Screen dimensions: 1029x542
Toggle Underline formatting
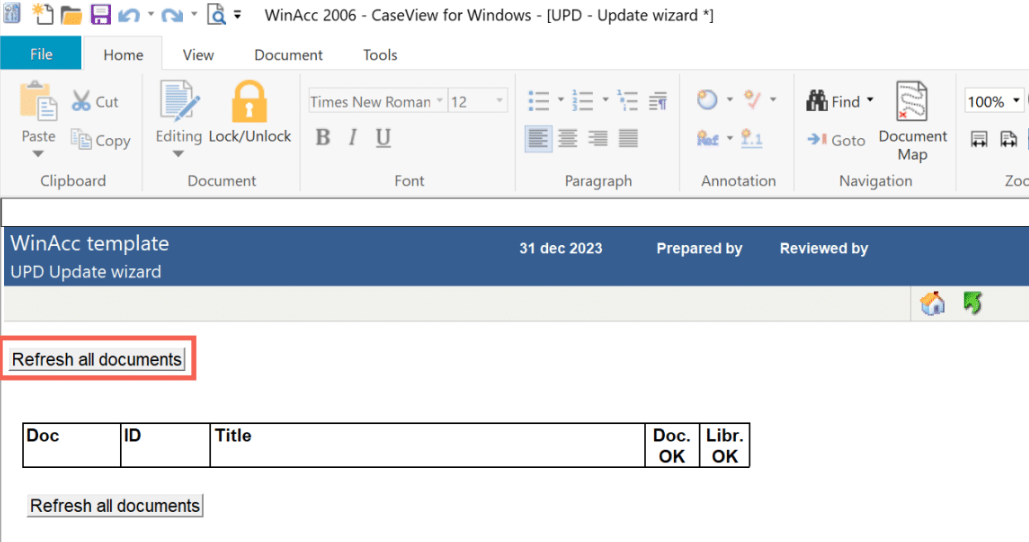click(383, 138)
